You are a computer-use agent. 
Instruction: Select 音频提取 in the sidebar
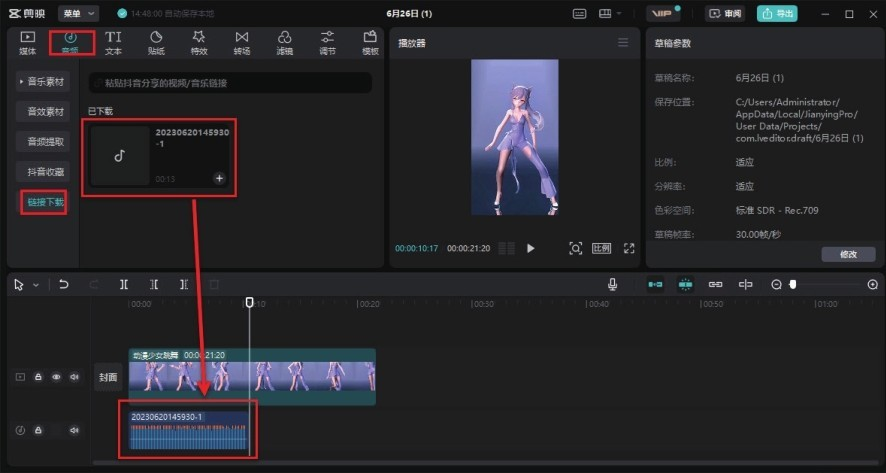point(45,142)
